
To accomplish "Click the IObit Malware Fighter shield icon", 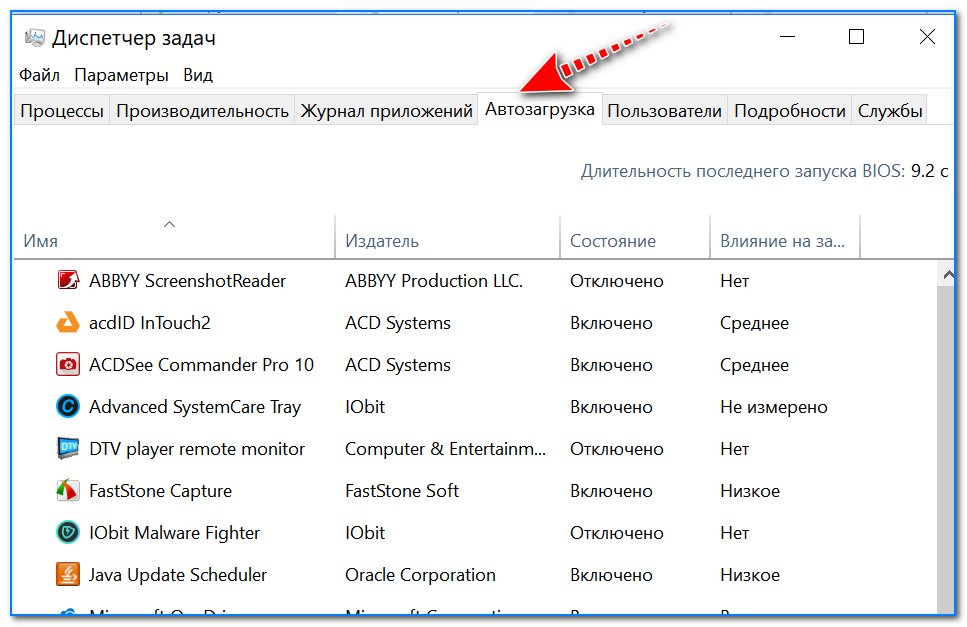I will (68, 532).
